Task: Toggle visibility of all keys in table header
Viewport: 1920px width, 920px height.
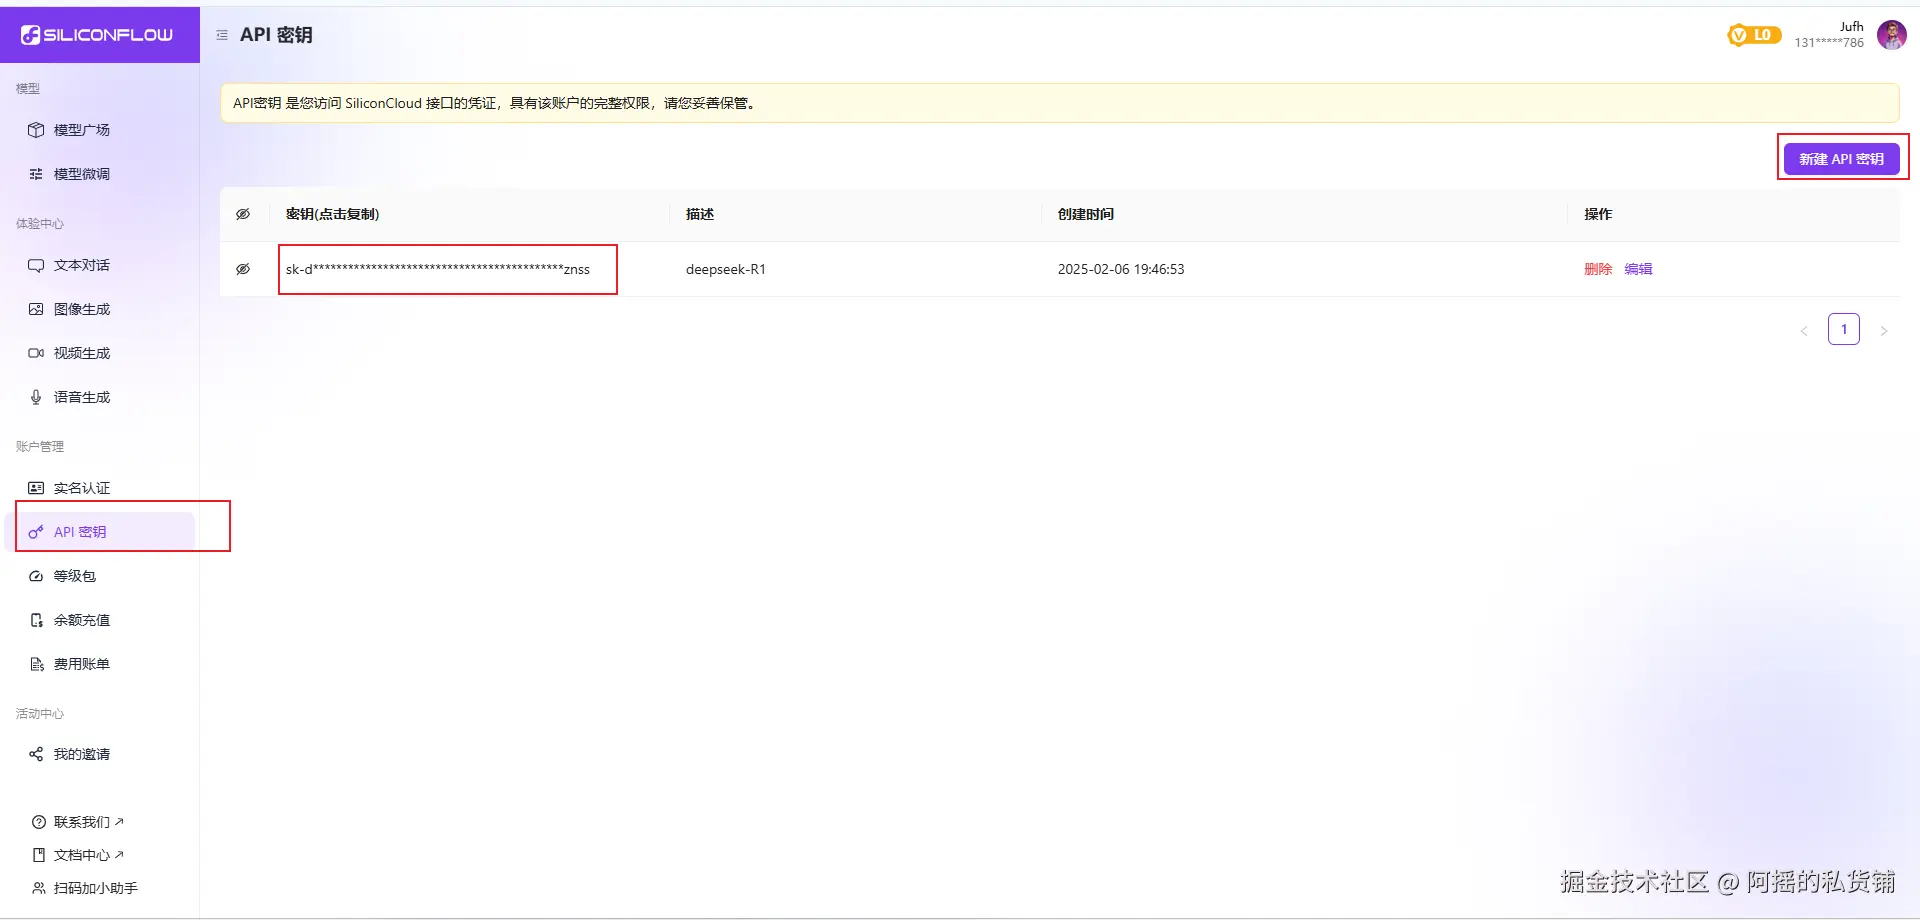Action: tap(243, 214)
